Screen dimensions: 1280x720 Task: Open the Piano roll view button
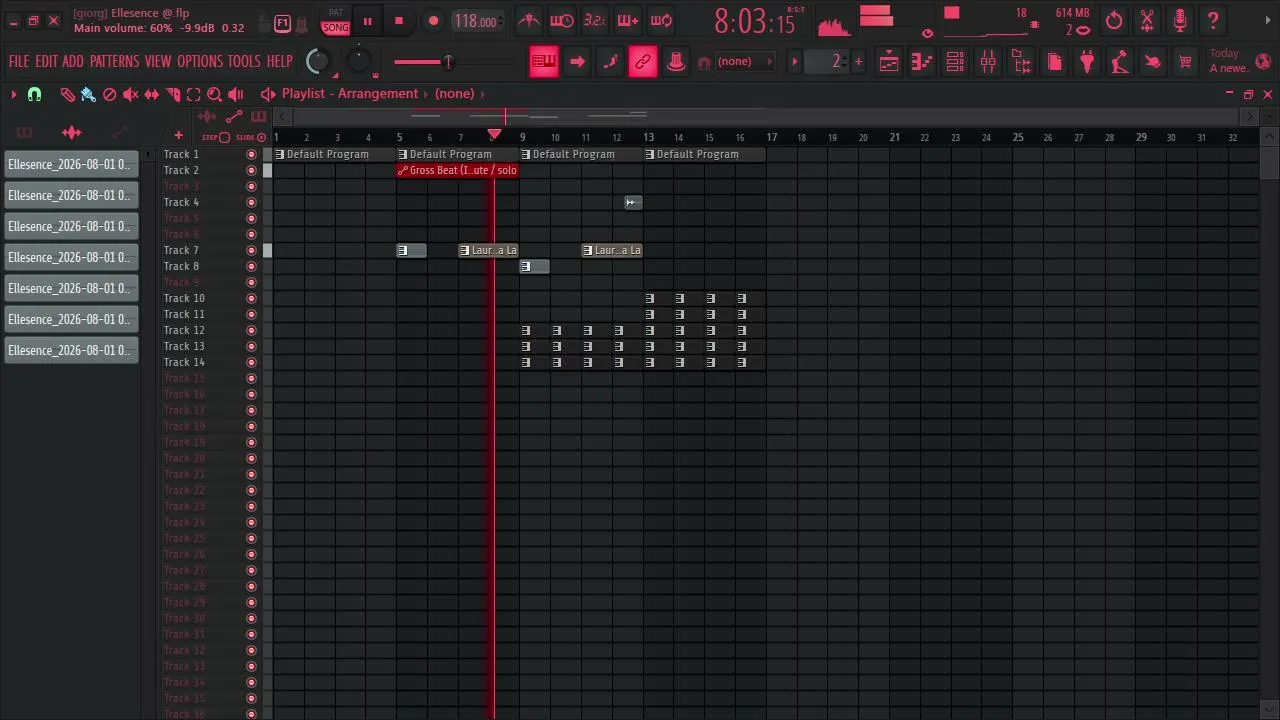click(922, 62)
